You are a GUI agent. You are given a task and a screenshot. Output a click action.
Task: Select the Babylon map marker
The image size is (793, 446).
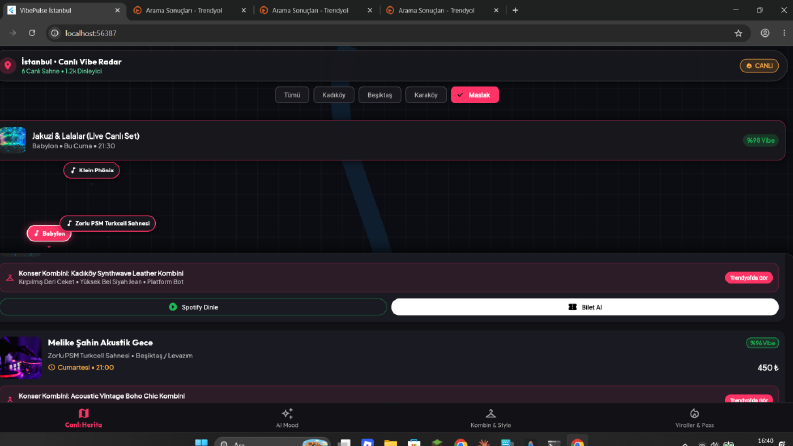tap(49, 234)
